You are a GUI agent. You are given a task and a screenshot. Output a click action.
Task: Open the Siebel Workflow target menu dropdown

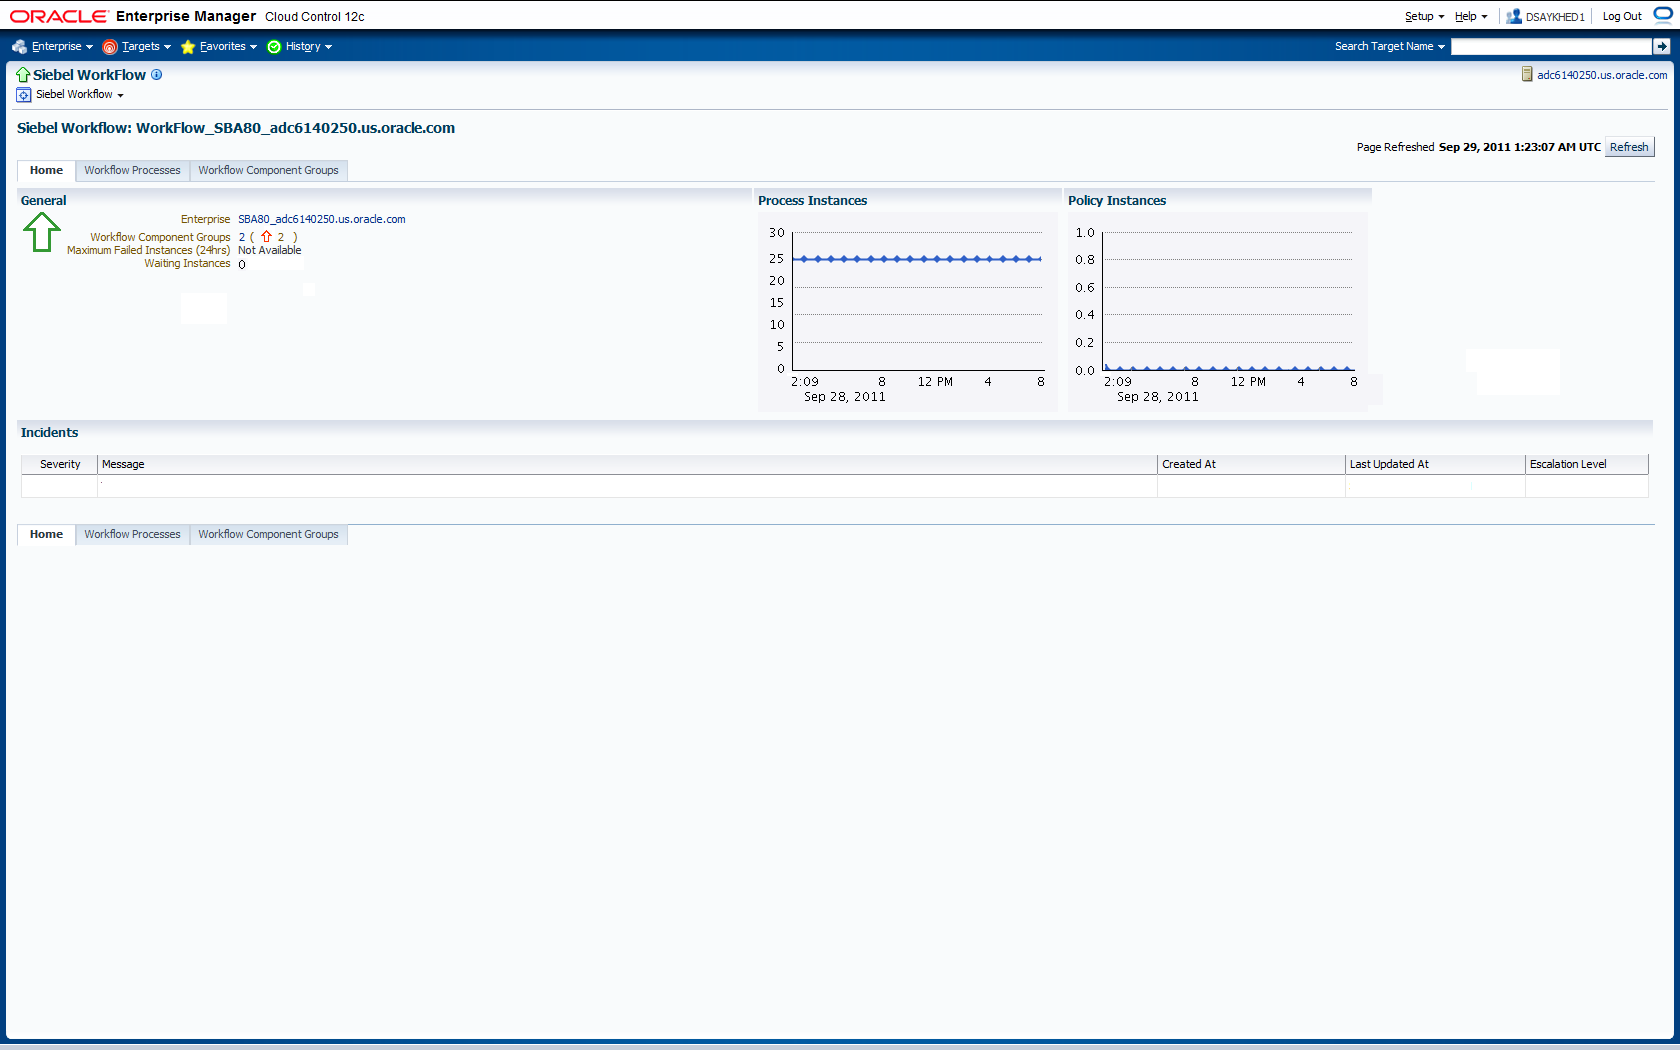[80, 94]
